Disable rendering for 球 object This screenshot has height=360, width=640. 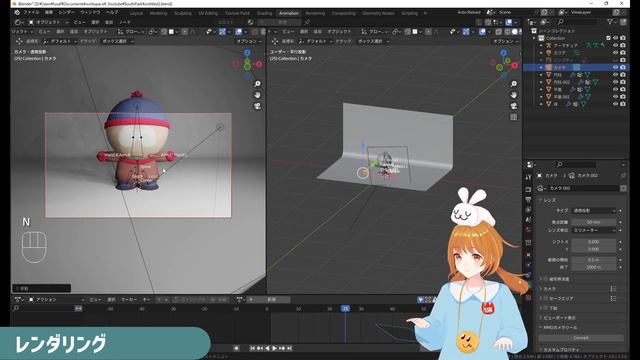pyautogui.click(x=623, y=104)
